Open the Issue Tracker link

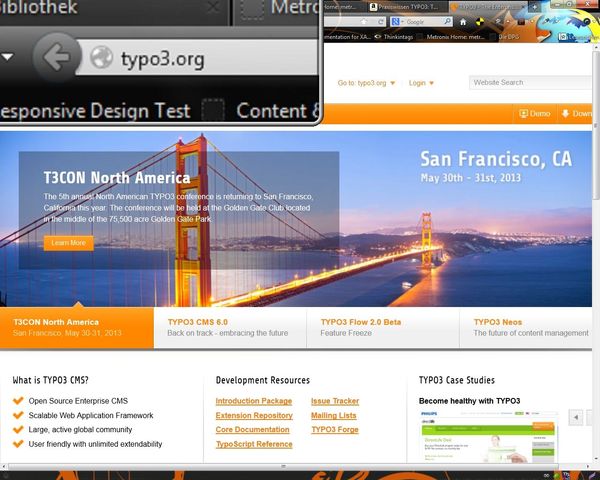point(335,401)
